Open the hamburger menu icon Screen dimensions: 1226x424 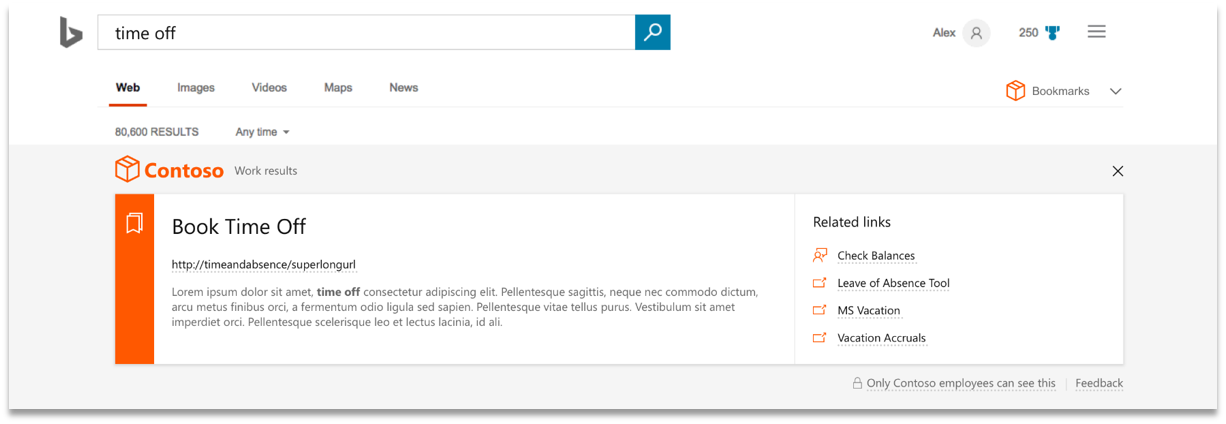coord(1096,32)
